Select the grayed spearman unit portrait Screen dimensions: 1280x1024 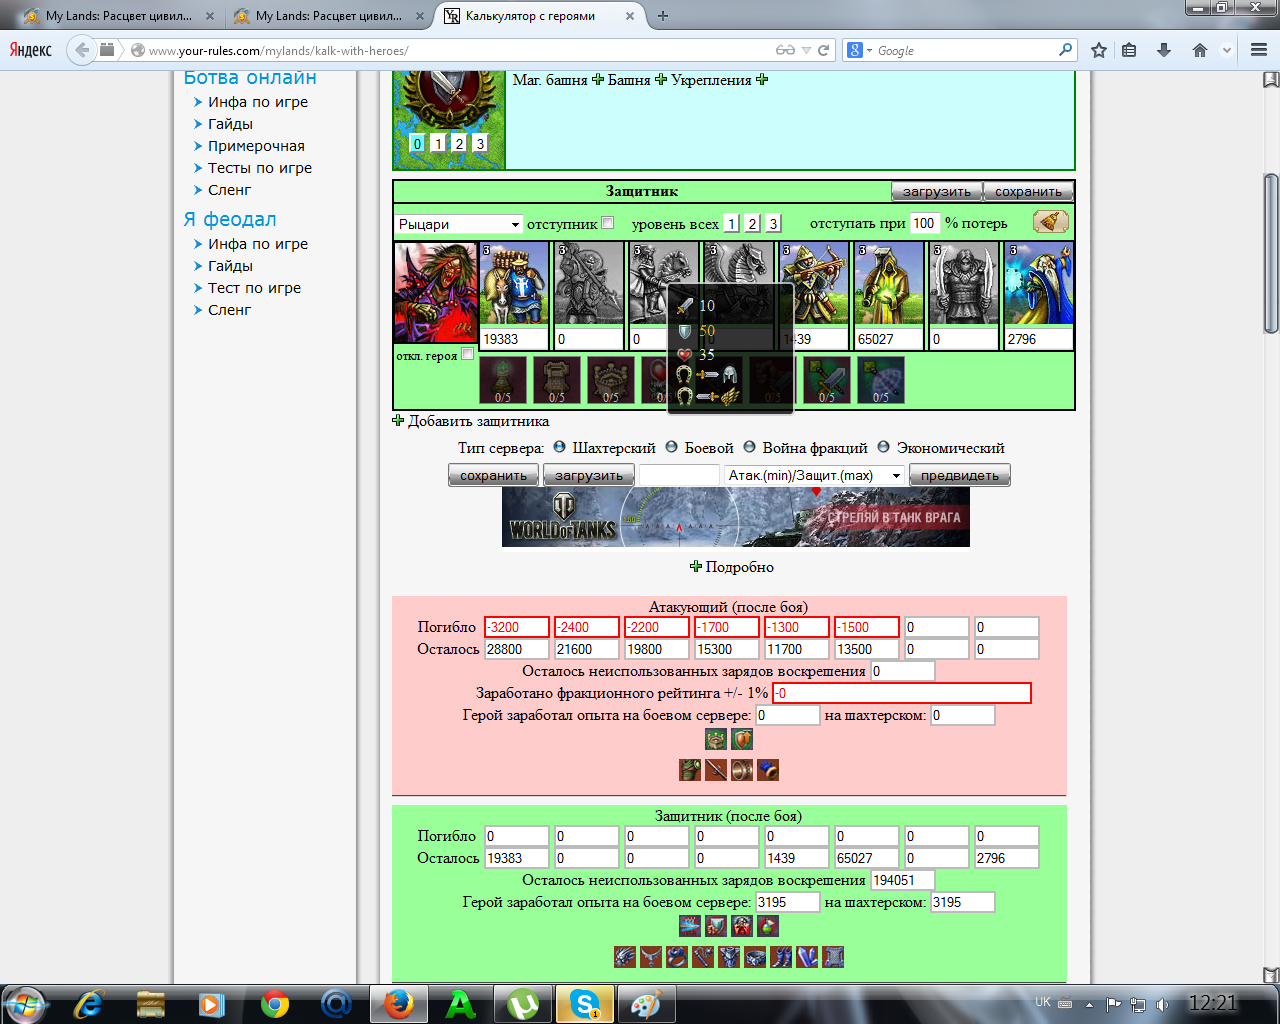(x=589, y=284)
